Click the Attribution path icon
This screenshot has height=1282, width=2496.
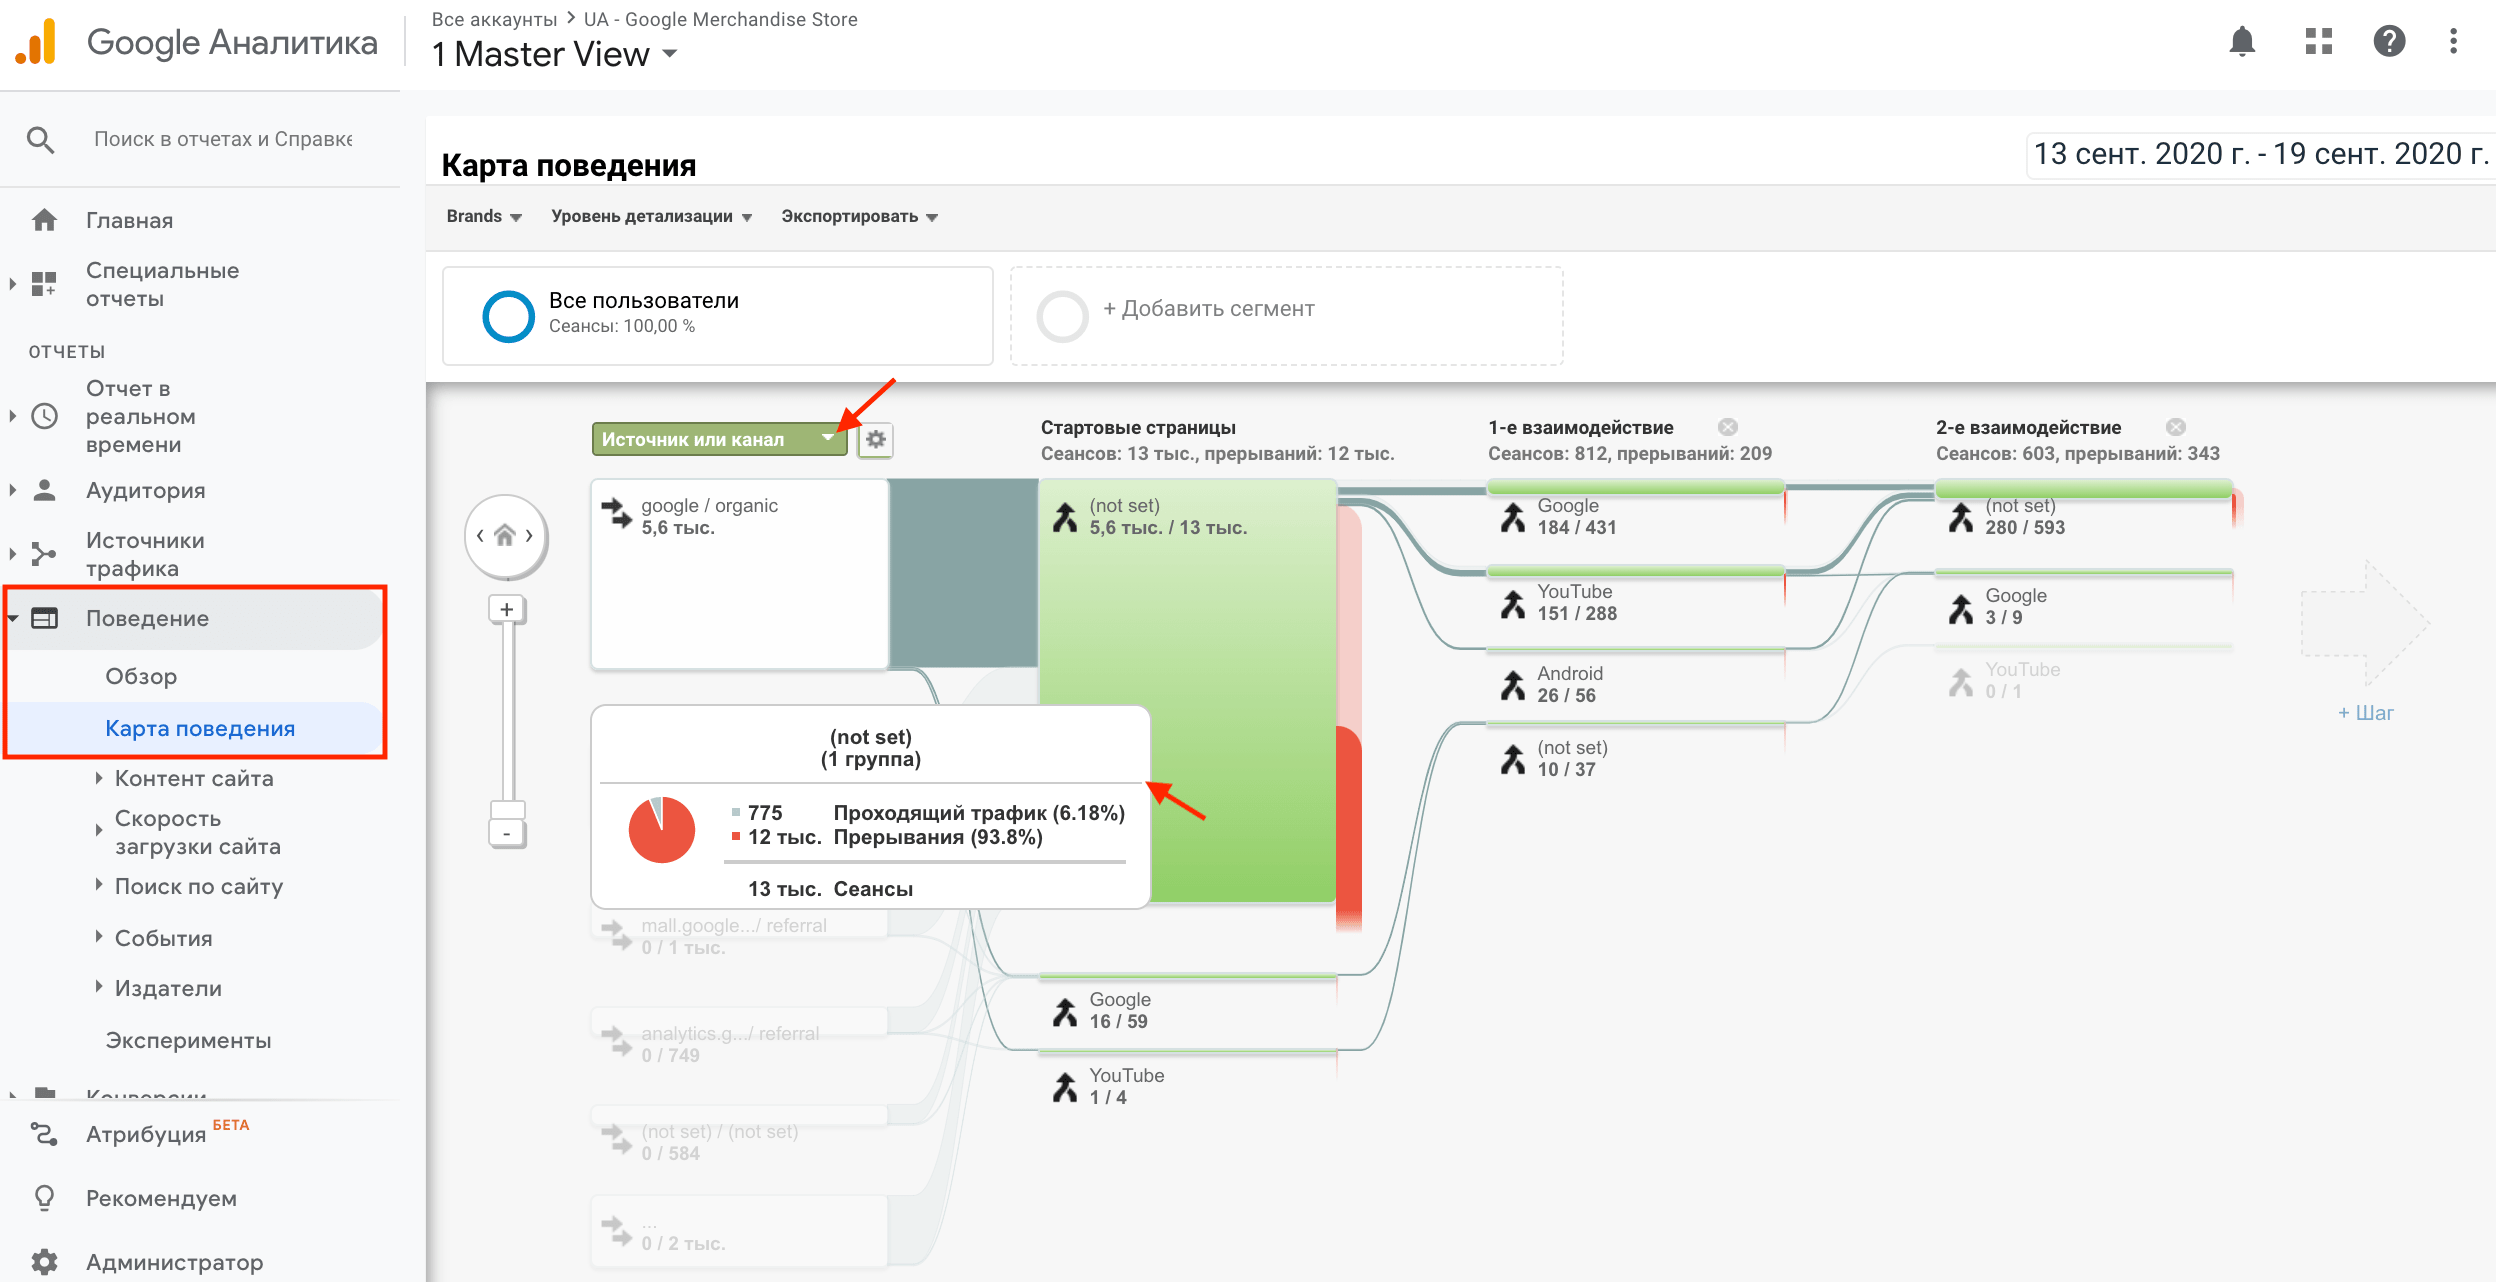44,1133
